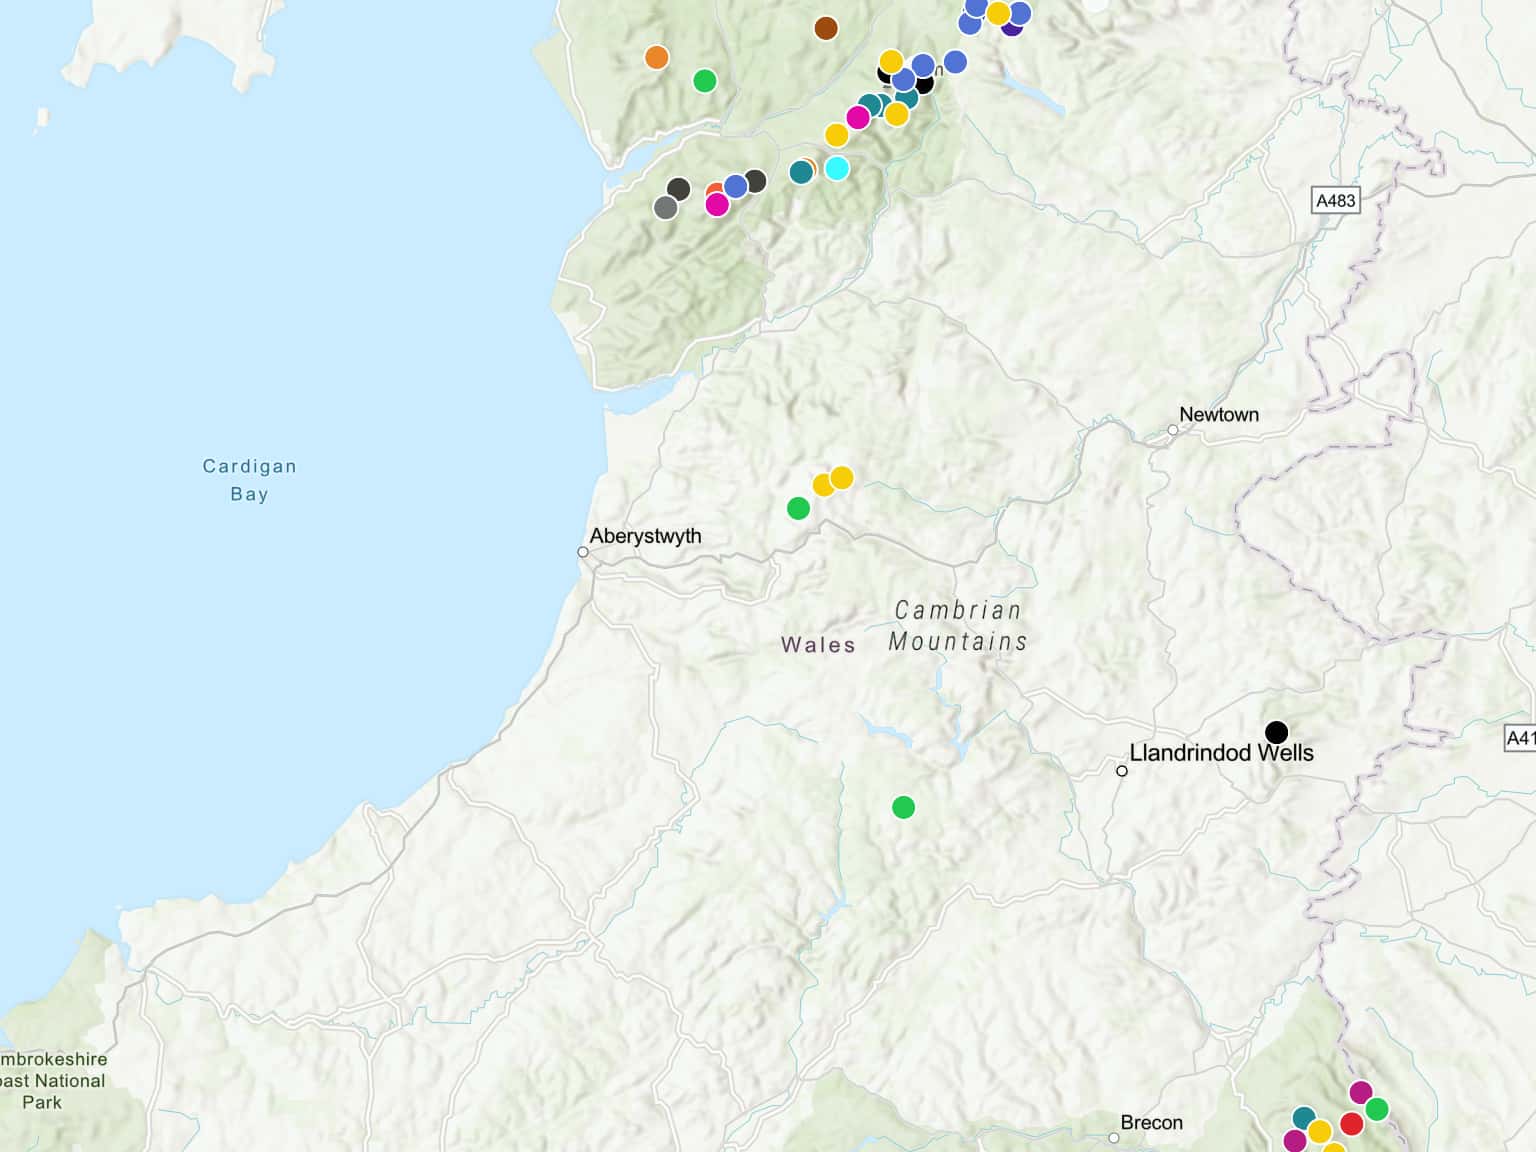Select the green marker northeast of Aberystwyth
This screenshot has width=1536, height=1152.
pyautogui.click(x=798, y=508)
